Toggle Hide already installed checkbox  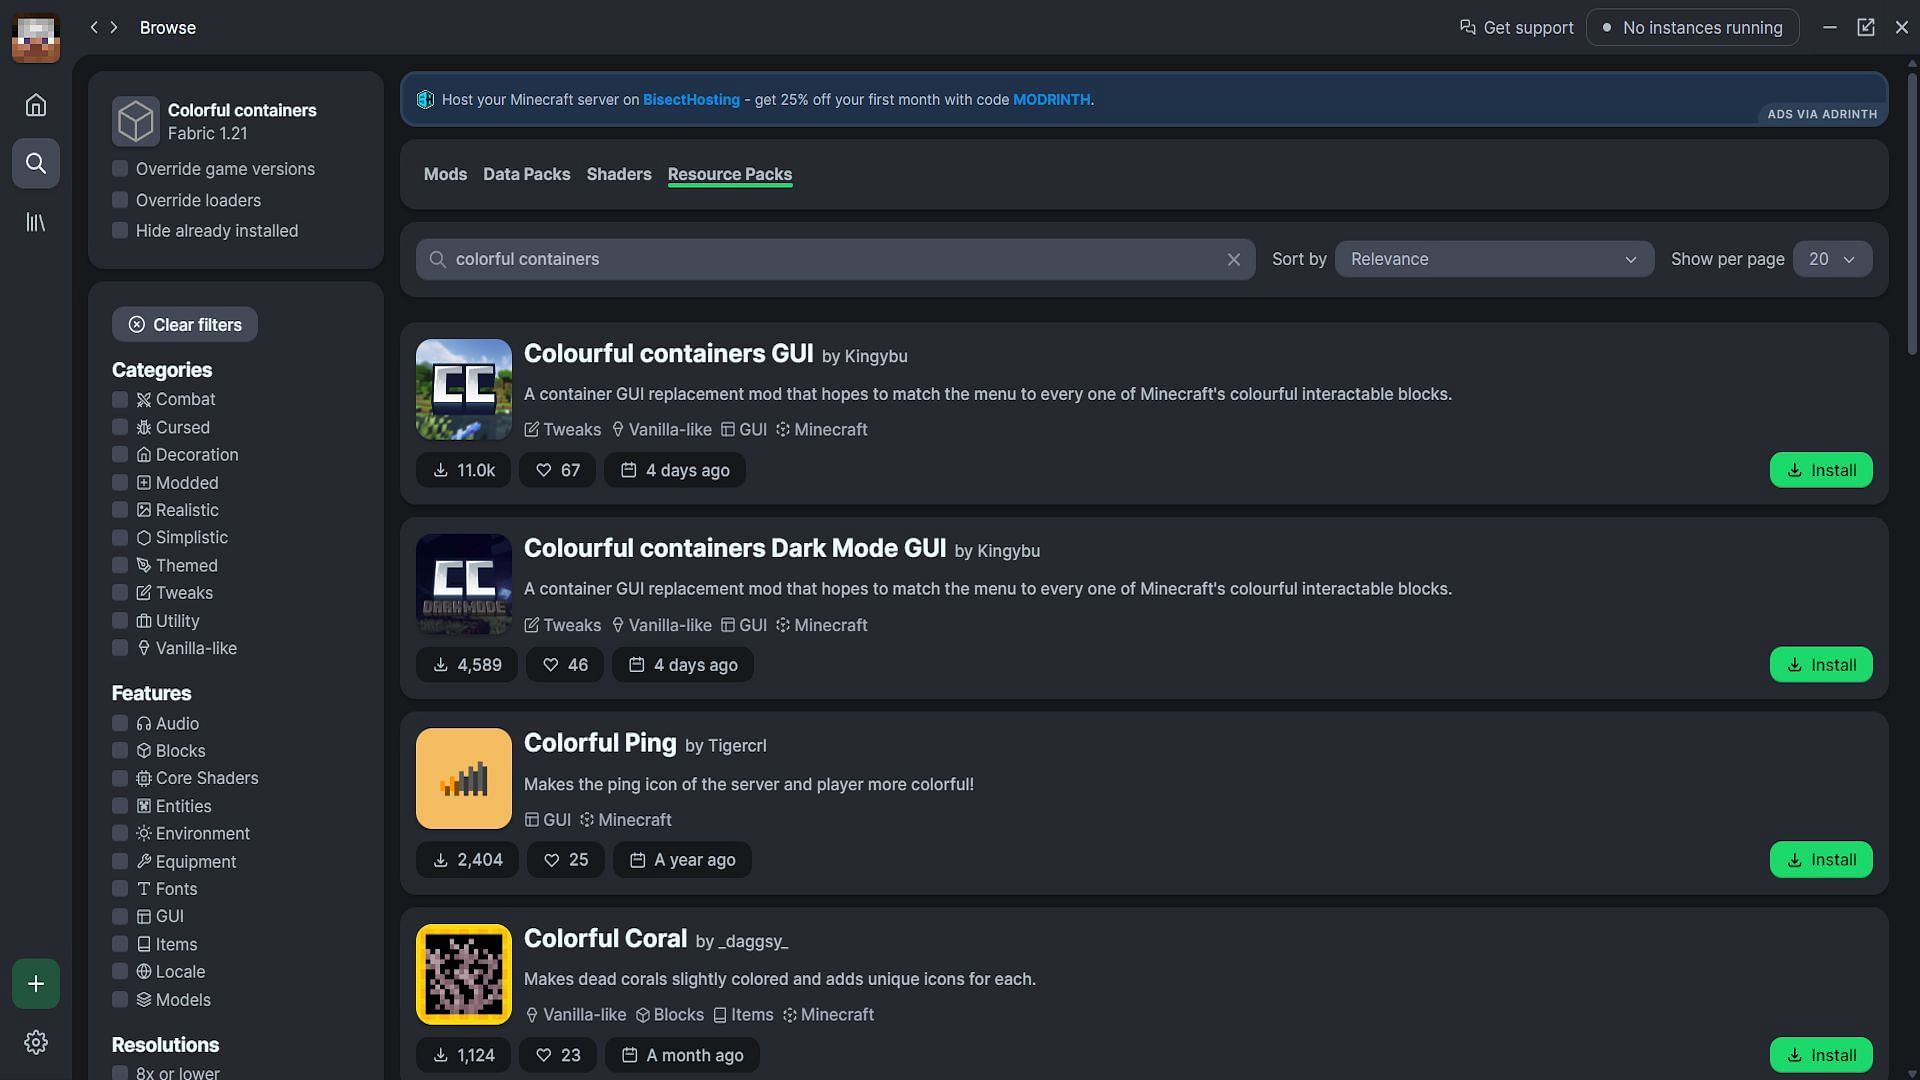[120, 231]
